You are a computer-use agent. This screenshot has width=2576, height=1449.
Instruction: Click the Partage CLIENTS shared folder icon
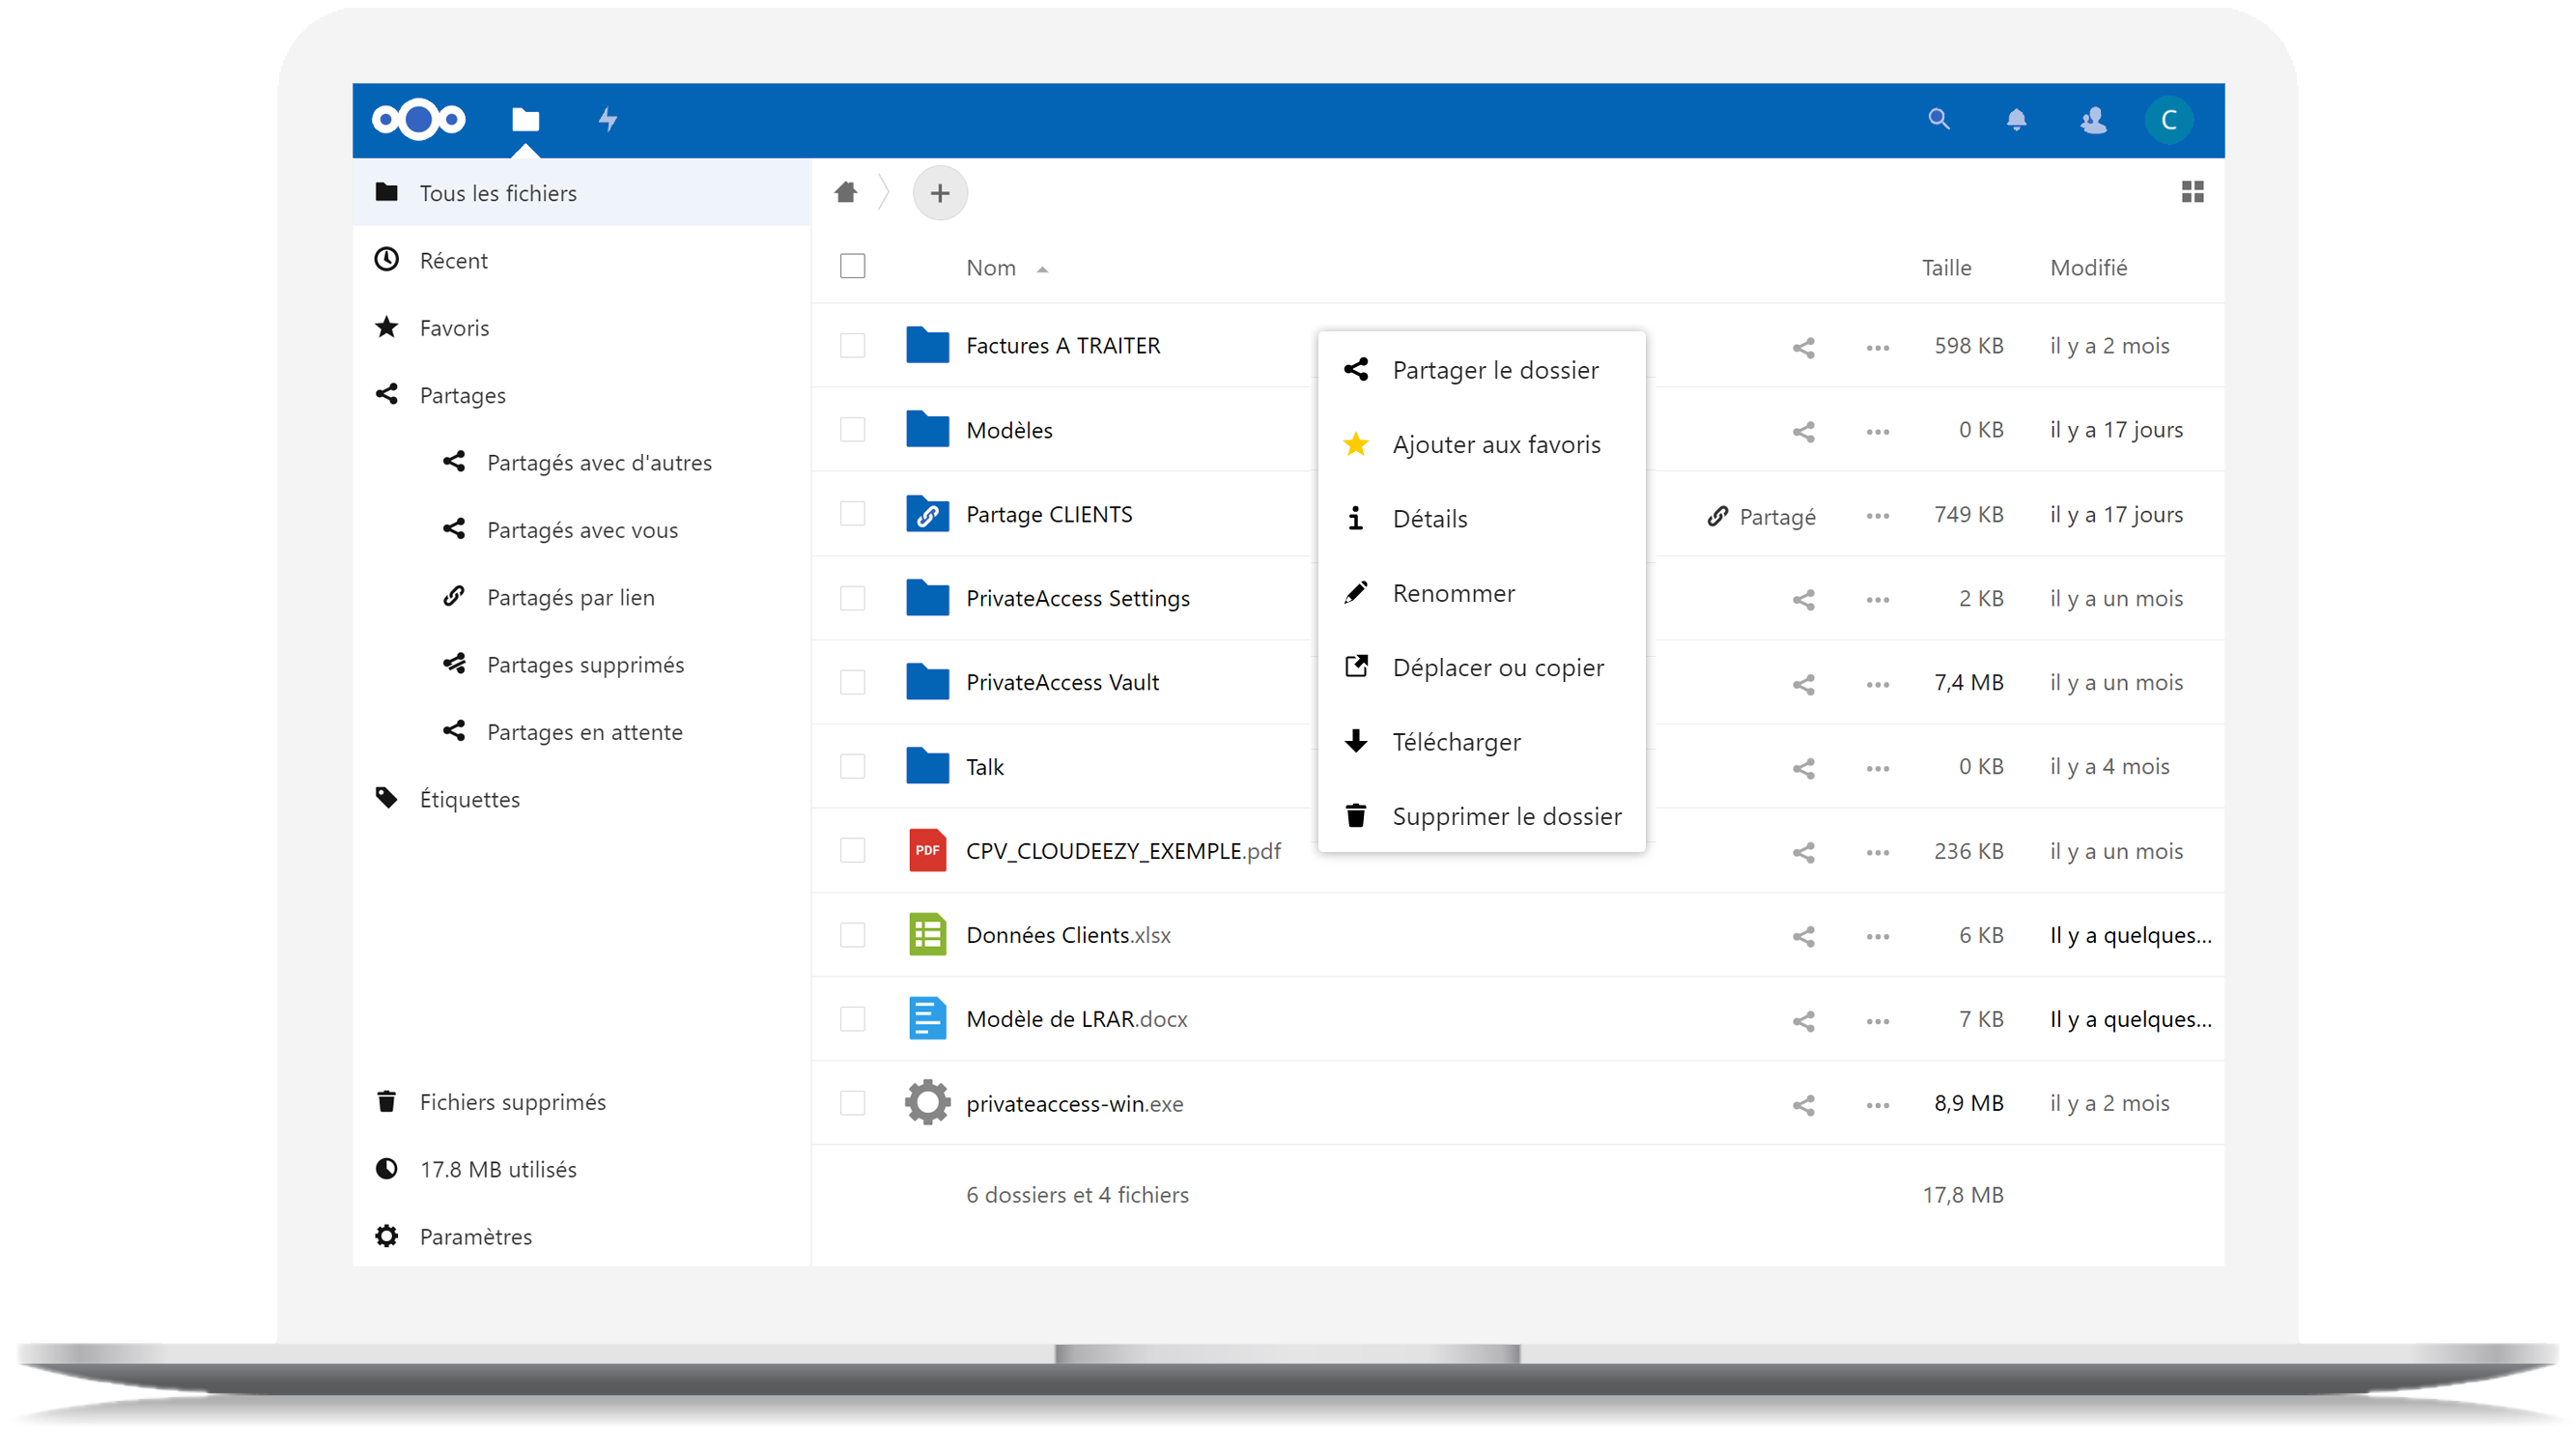[x=927, y=513]
